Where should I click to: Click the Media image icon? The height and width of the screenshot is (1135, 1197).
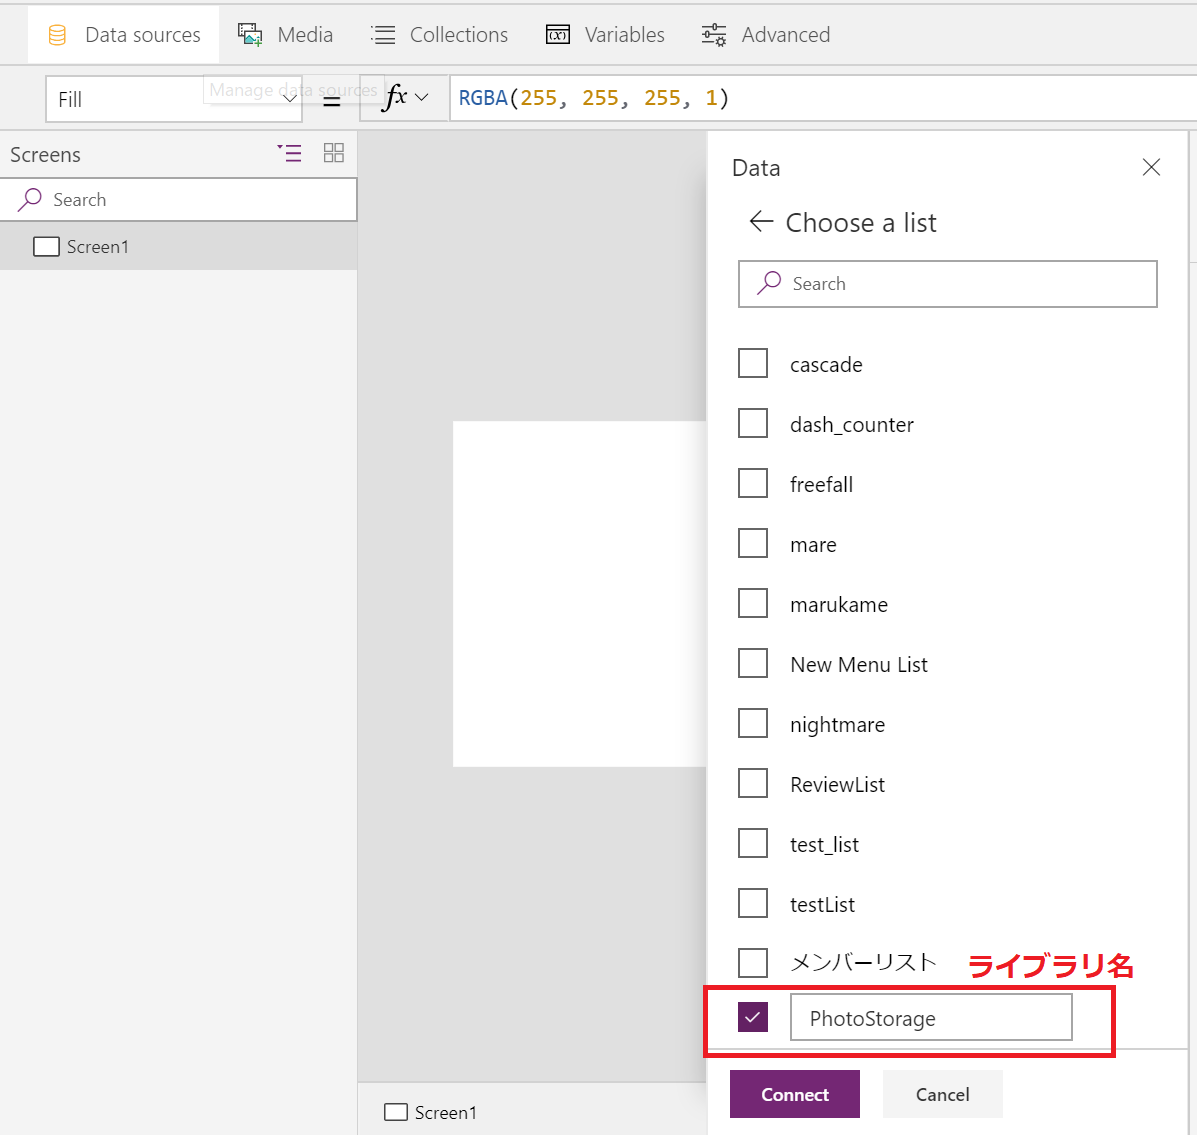[x=250, y=35]
